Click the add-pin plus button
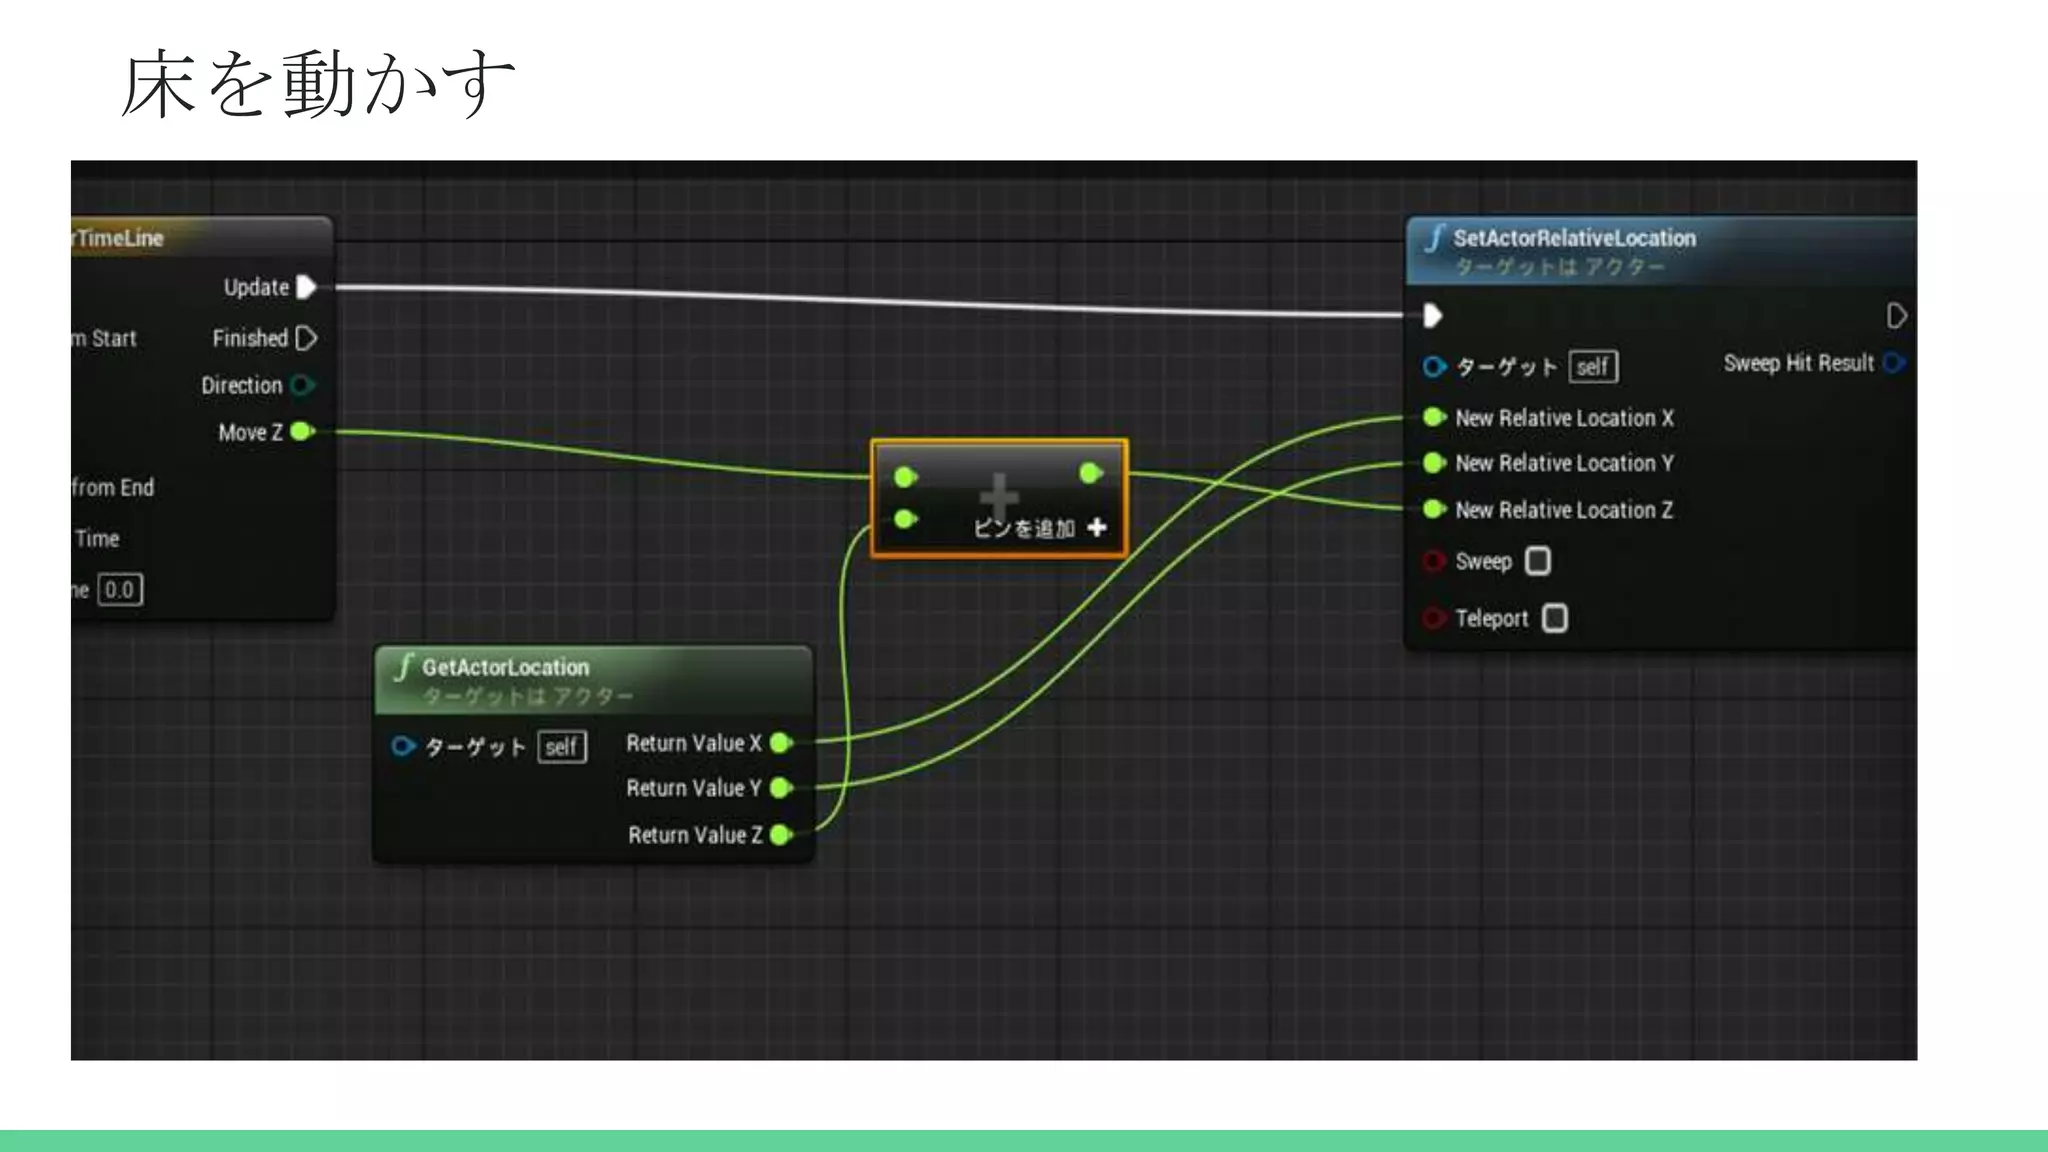The image size is (2048, 1152). click(1097, 527)
